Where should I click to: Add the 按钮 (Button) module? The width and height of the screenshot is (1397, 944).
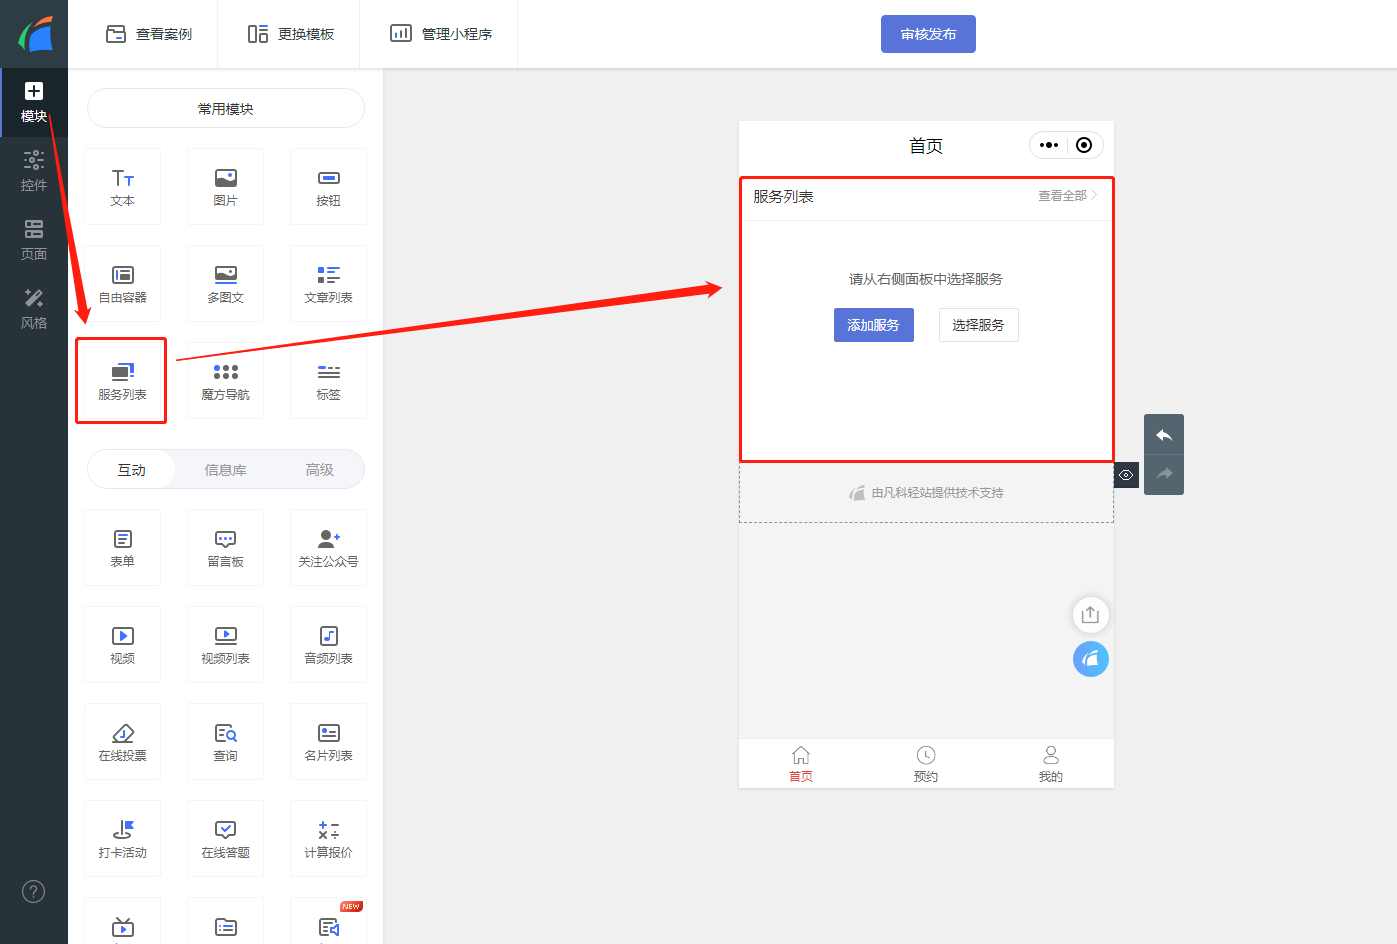[327, 186]
